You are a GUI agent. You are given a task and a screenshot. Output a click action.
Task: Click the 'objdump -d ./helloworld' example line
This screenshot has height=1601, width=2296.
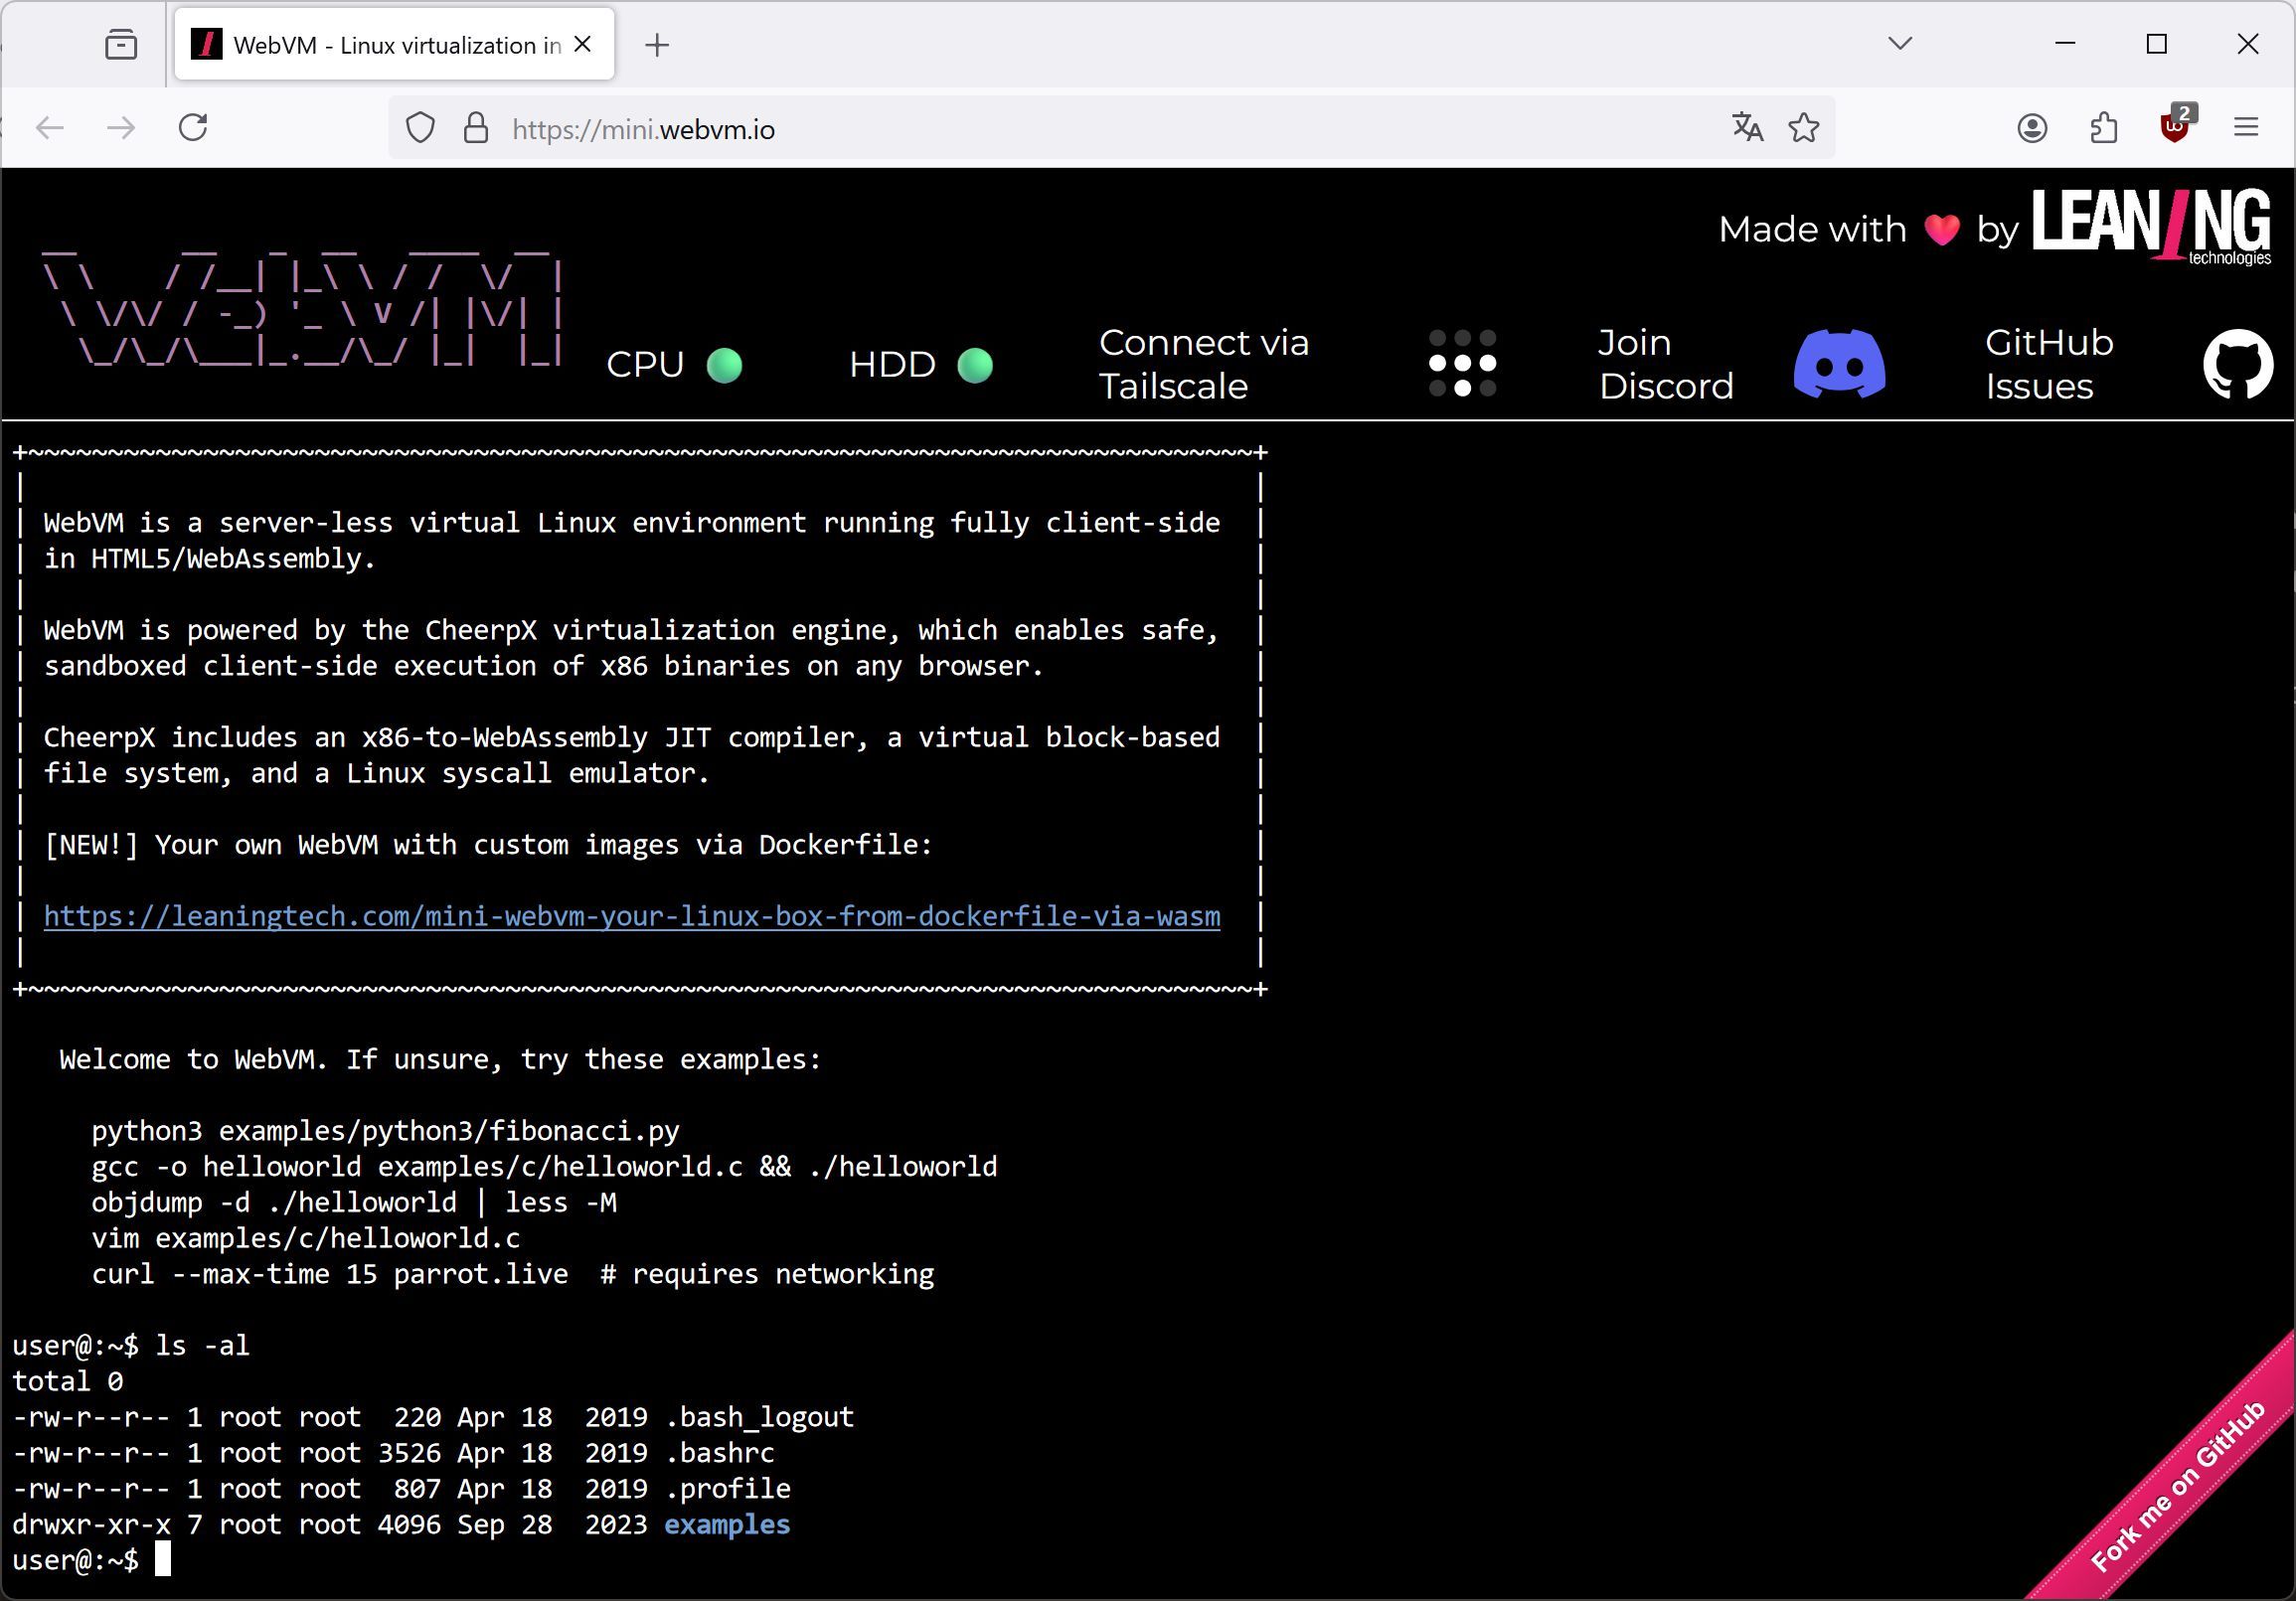point(354,1202)
